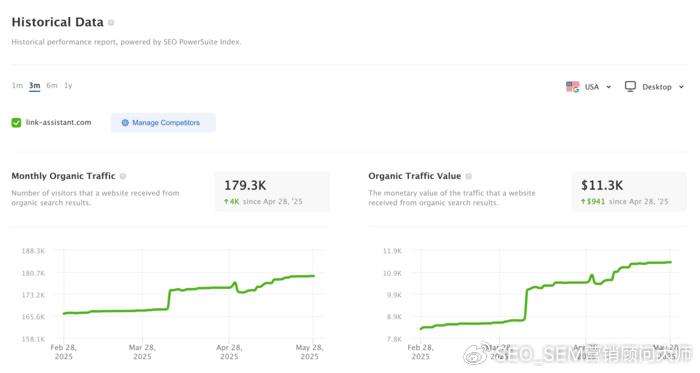Click info icon next to Monthly Organic Traffic
700x373 pixels.
click(x=123, y=176)
